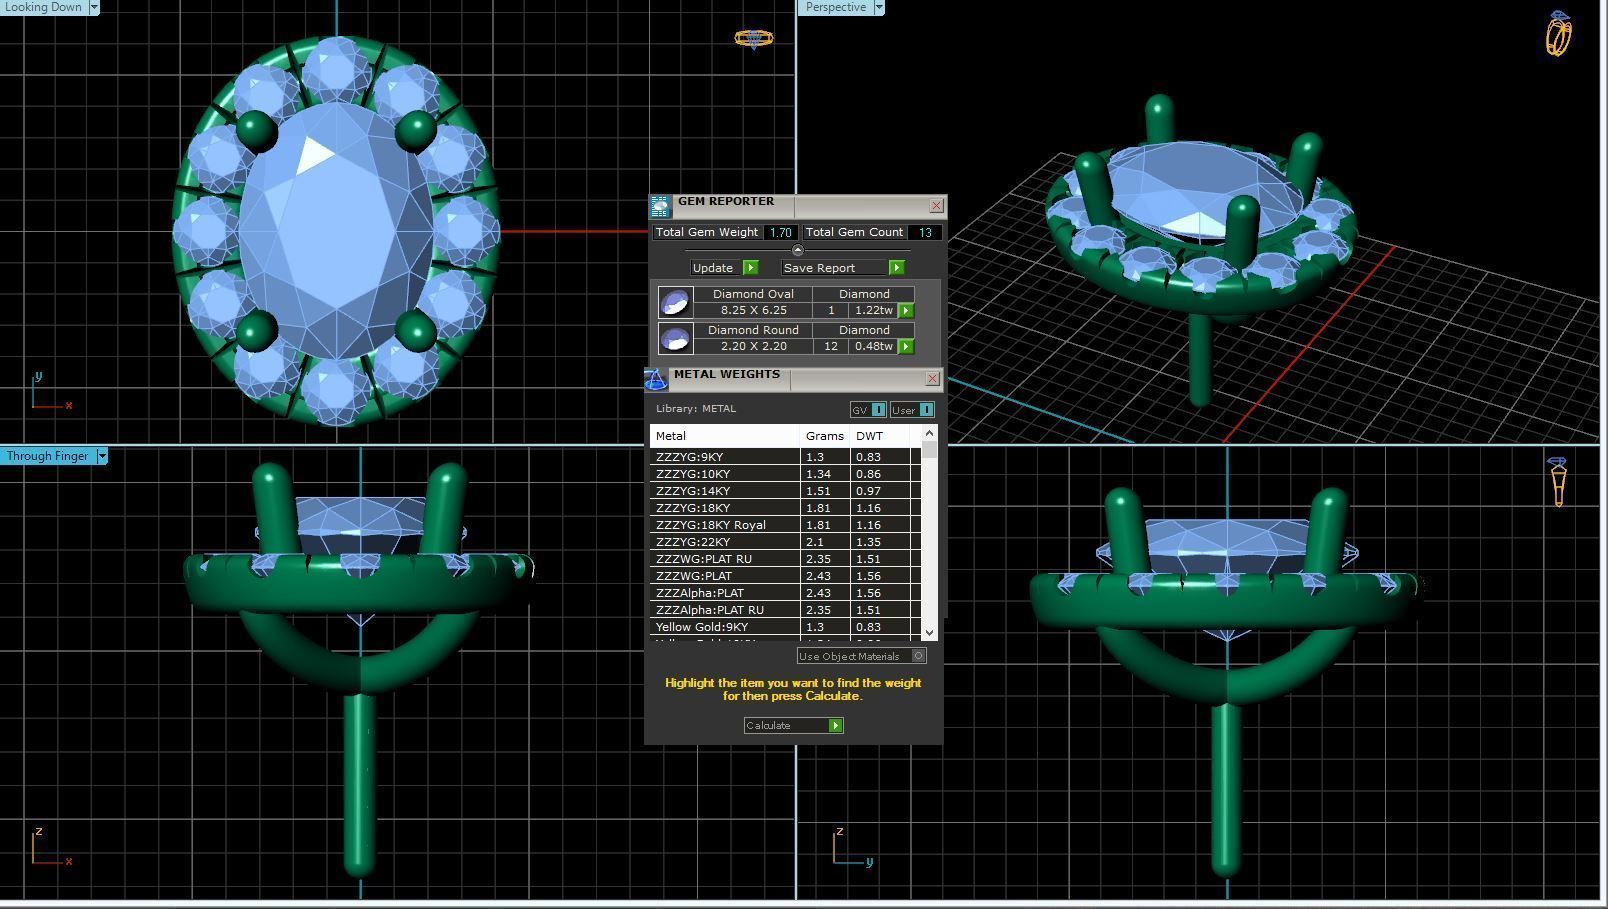Screen dimensions: 1608x909
Task: Click green arrow beside Save Report
Action: (897, 268)
